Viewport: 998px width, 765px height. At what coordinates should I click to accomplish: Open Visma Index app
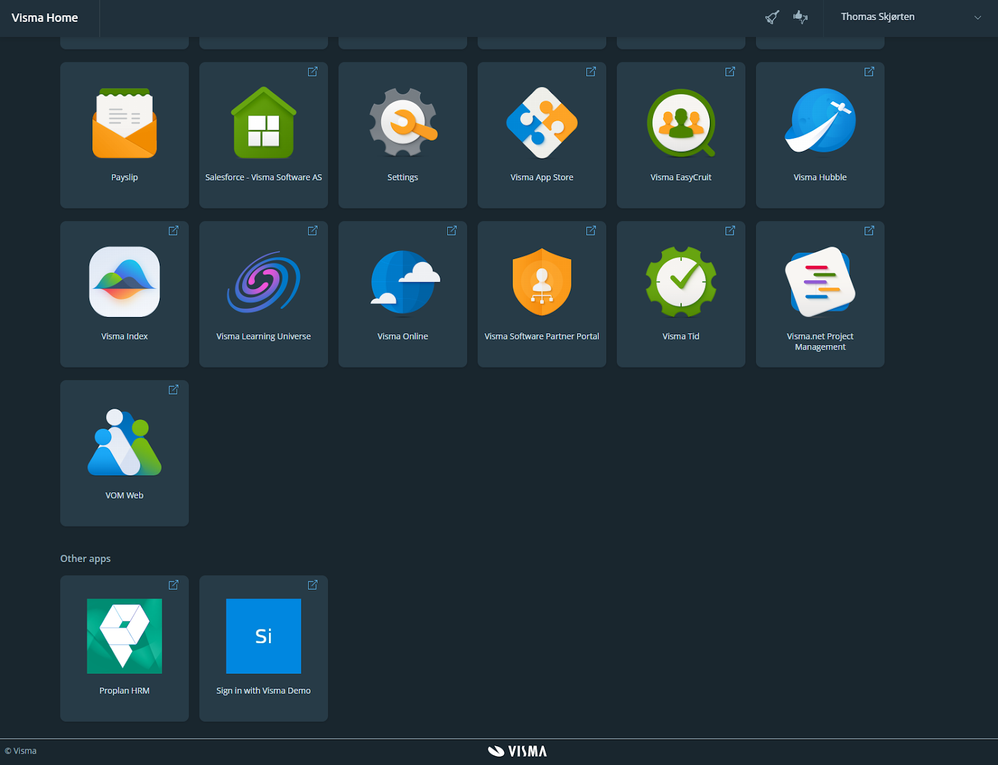pyautogui.click(x=124, y=294)
